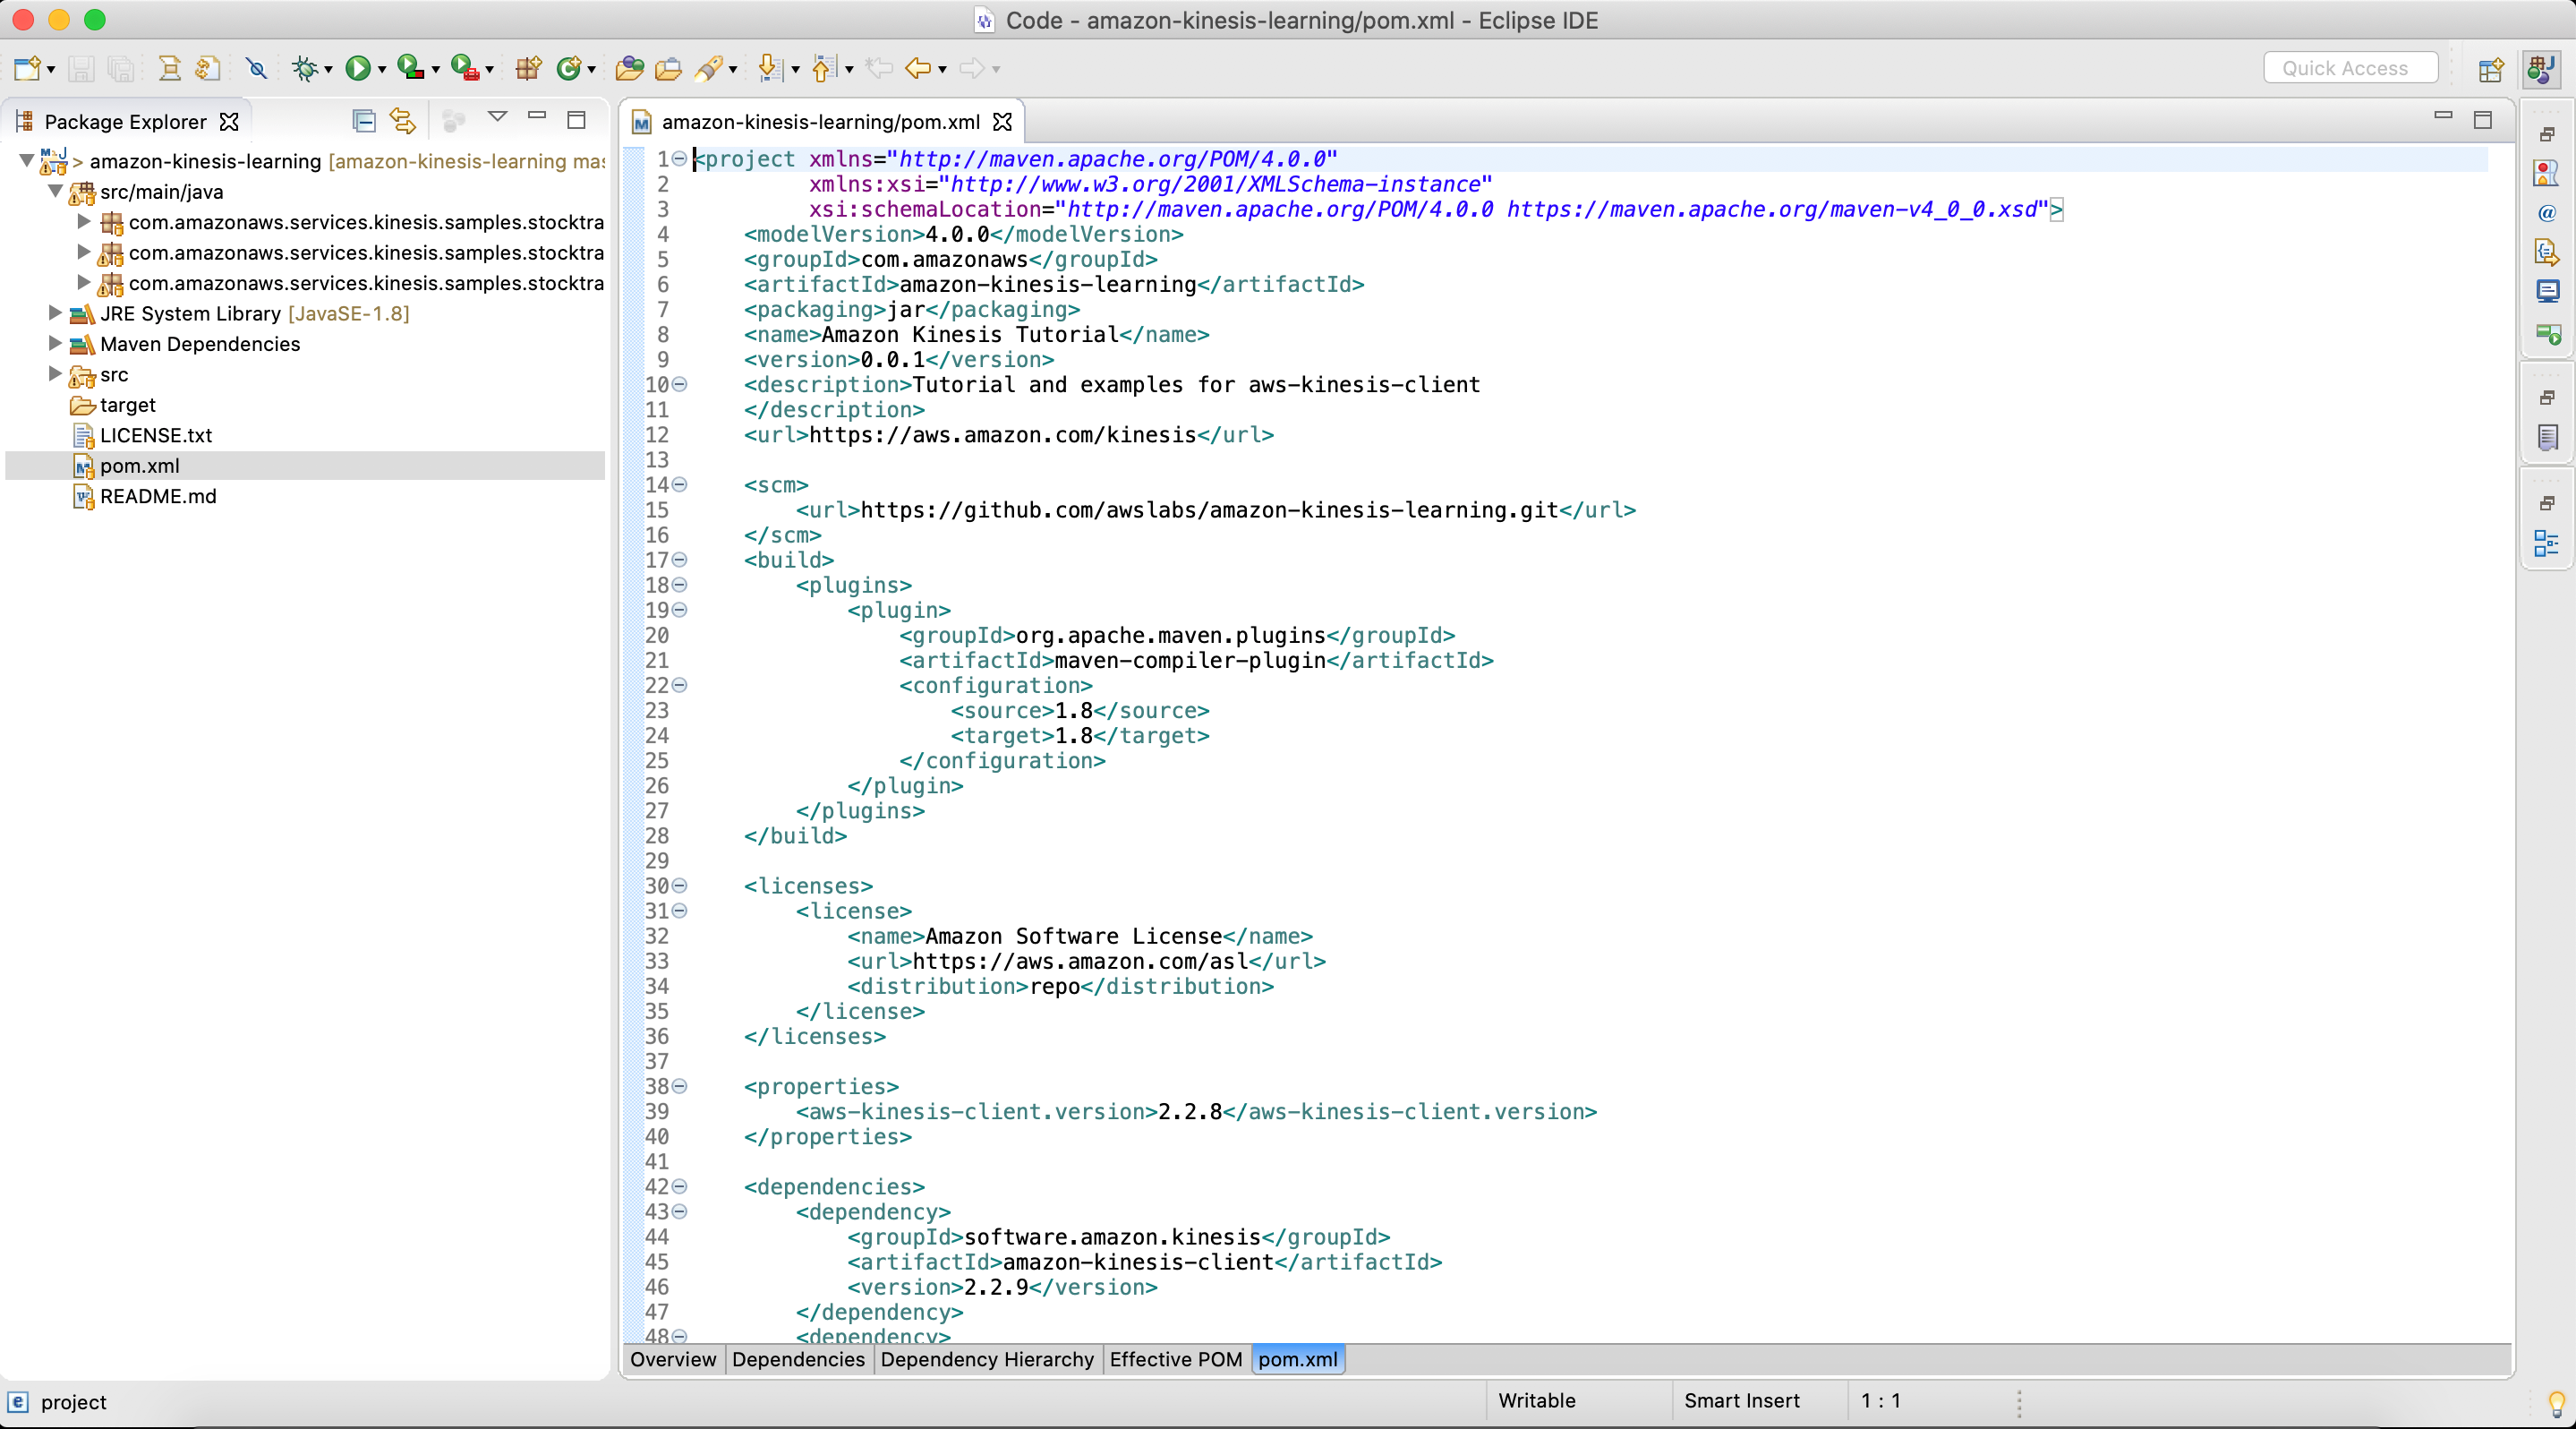Collapse the build element fold marker
Screen dimensions: 2576x1429
click(680, 560)
